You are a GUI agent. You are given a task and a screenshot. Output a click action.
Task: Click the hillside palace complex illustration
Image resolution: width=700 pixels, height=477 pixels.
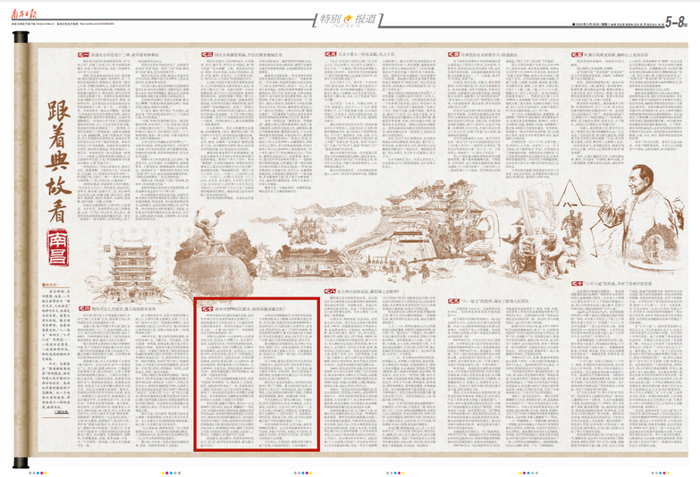click(413, 223)
